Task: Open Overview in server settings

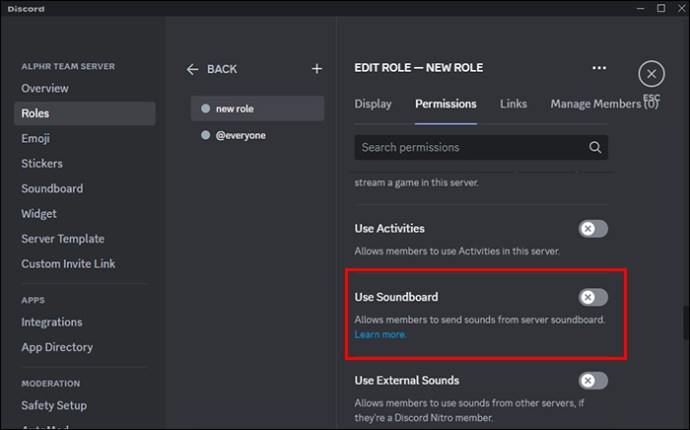Action: 45,88
